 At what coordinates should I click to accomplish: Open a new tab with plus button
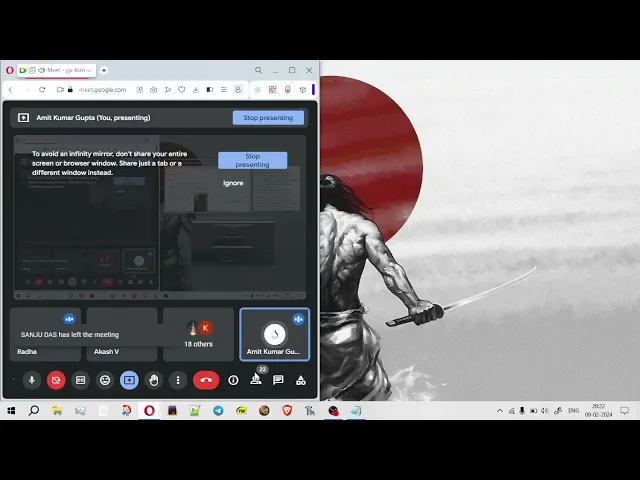pos(104,70)
